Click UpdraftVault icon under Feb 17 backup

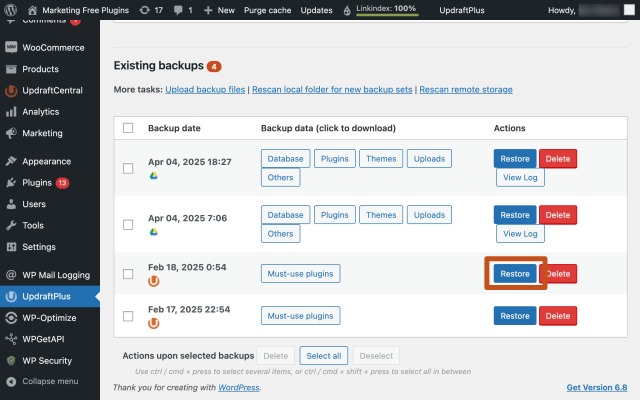[x=153, y=323]
